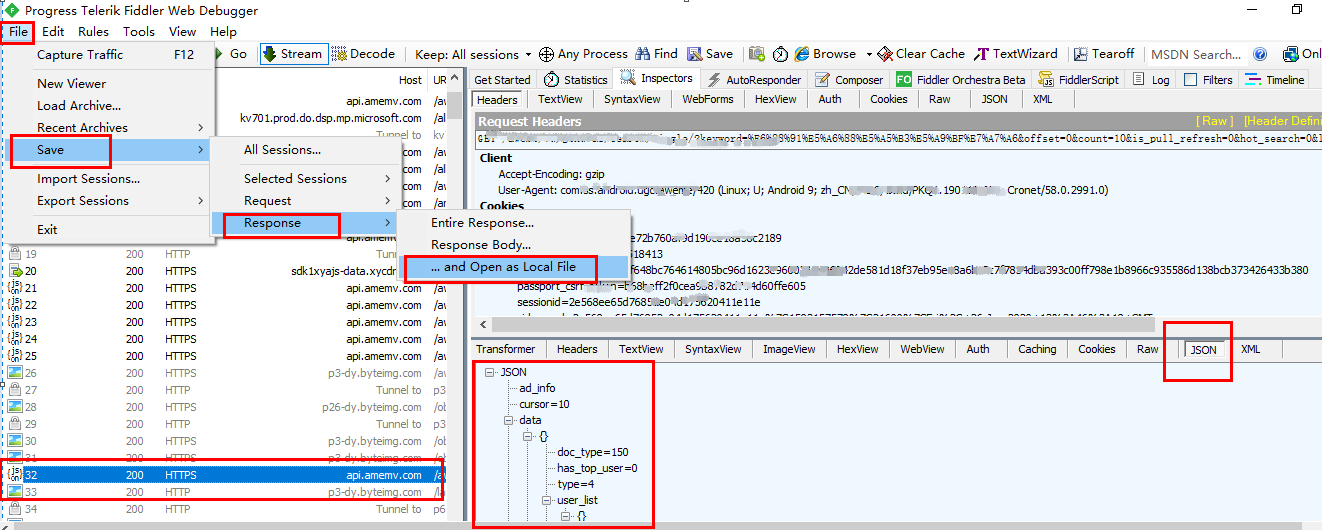
Task: Collapse the data tree node
Action: 508,420
